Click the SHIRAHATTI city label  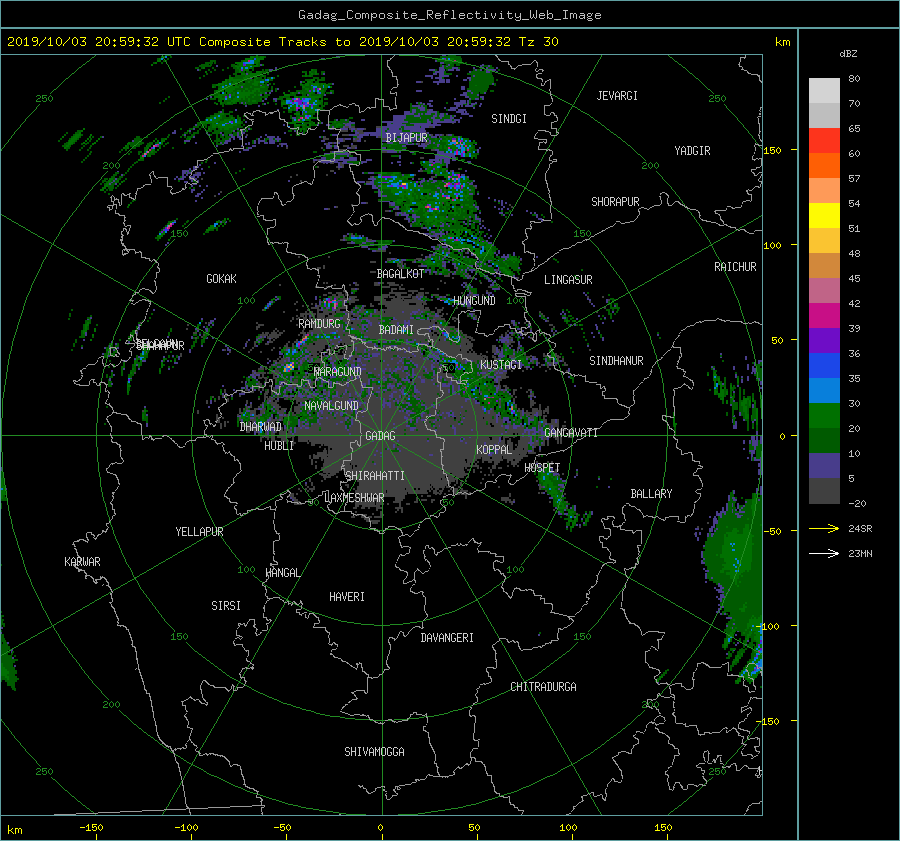click(375, 476)
